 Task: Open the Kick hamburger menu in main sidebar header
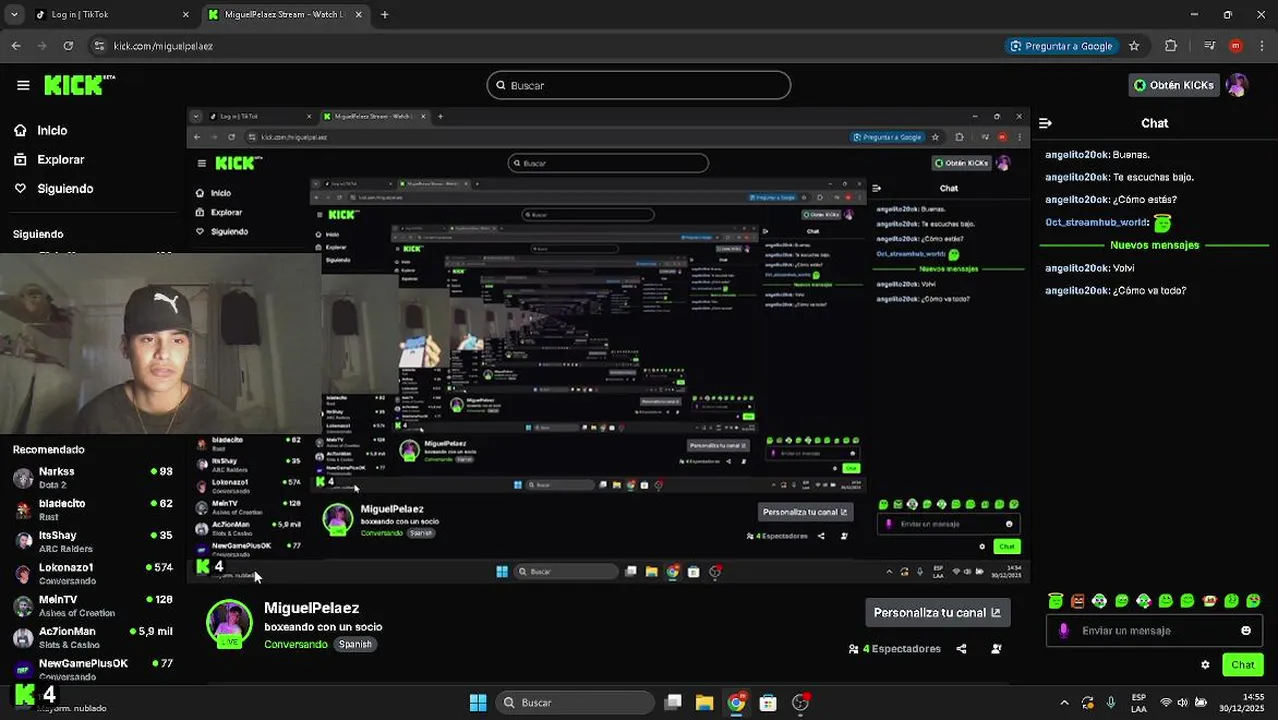click(23, 85)
